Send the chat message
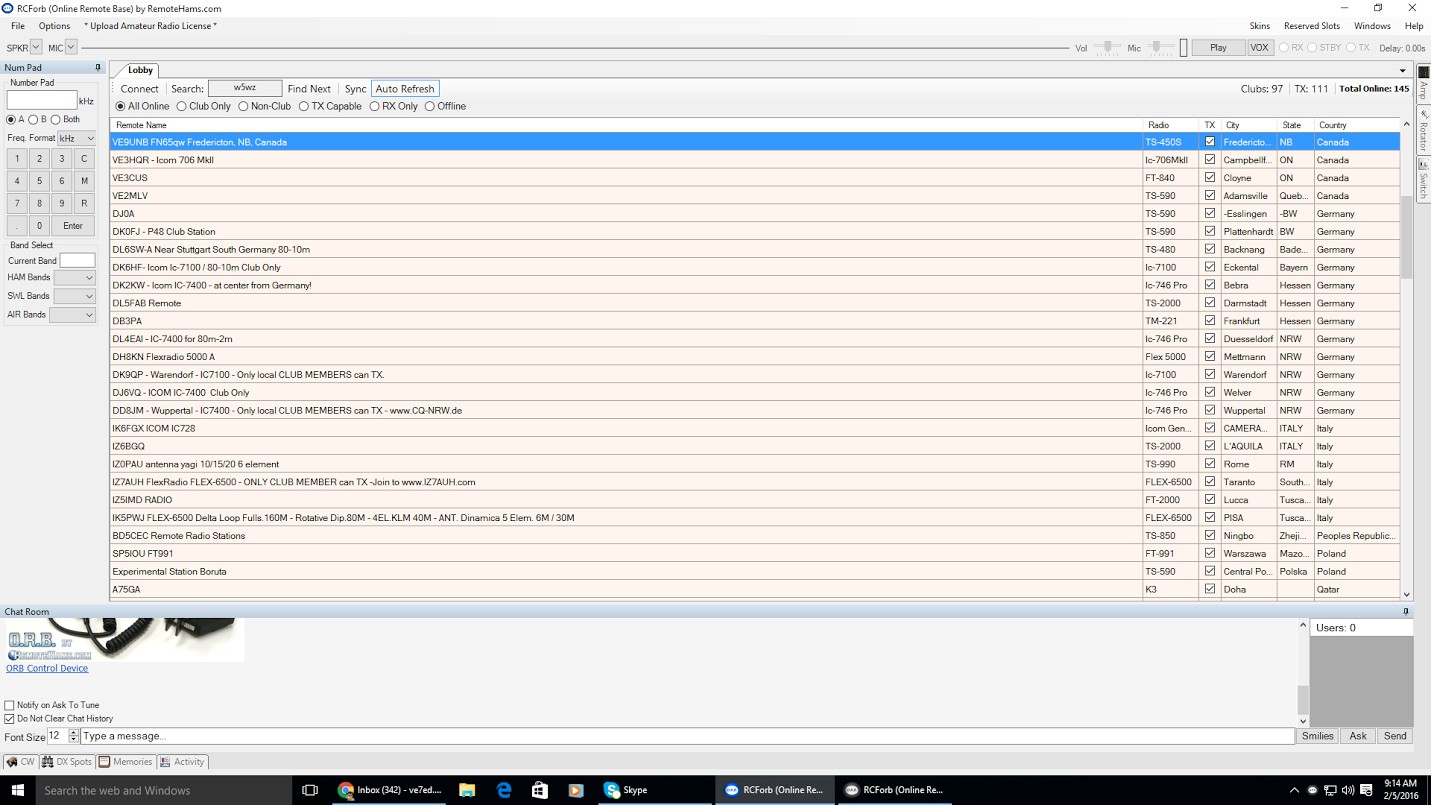 point(1395,736)
